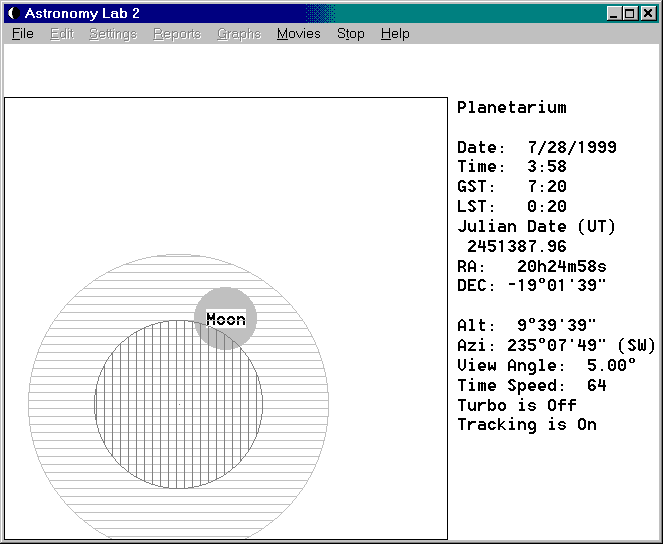This screenshot has height=544, width=663.
Task: Click the grayed-out Edit menu
Action: (x=61, y=34)
